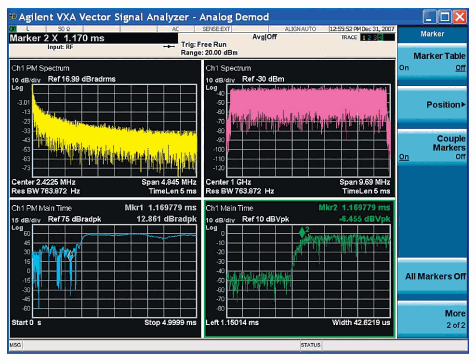Click the Agilent VXA application icon in title bar
The image size is (476, 362).
[x=13, y=16]
